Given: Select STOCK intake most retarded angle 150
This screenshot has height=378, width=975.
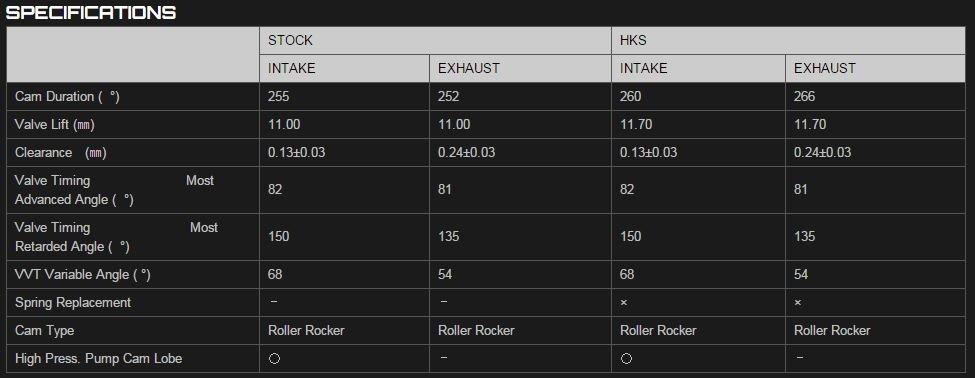Looking at the screenshot, I should click(x=279, y=237).
